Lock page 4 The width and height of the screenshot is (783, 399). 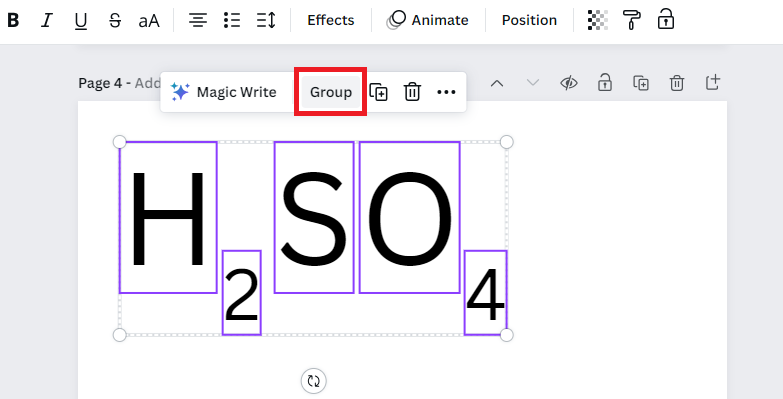tap(604, 82)
